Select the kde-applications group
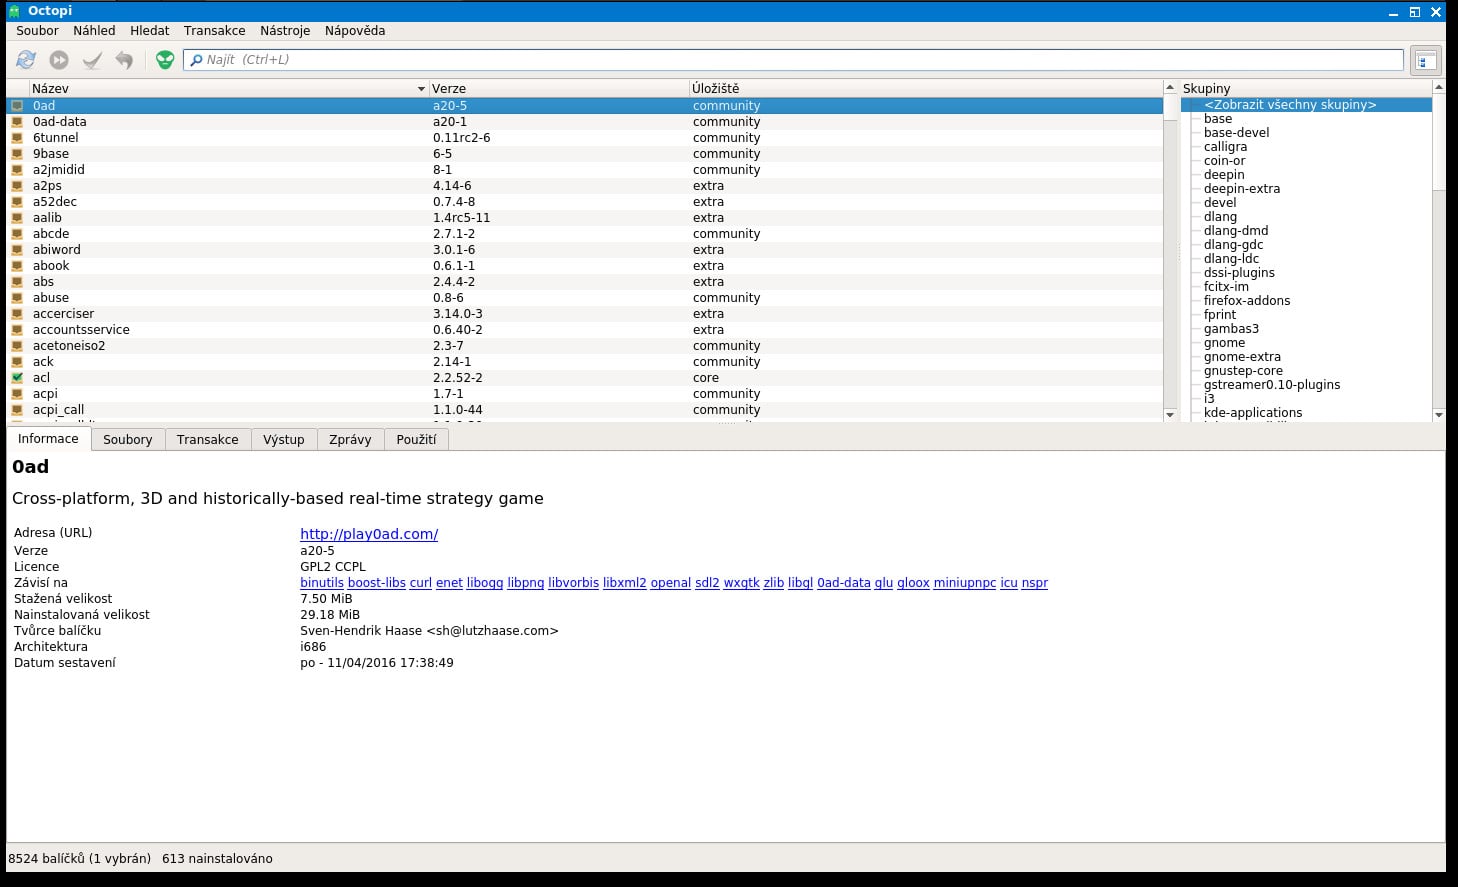Screen dimensions: 1458x887 [1253, 413]
